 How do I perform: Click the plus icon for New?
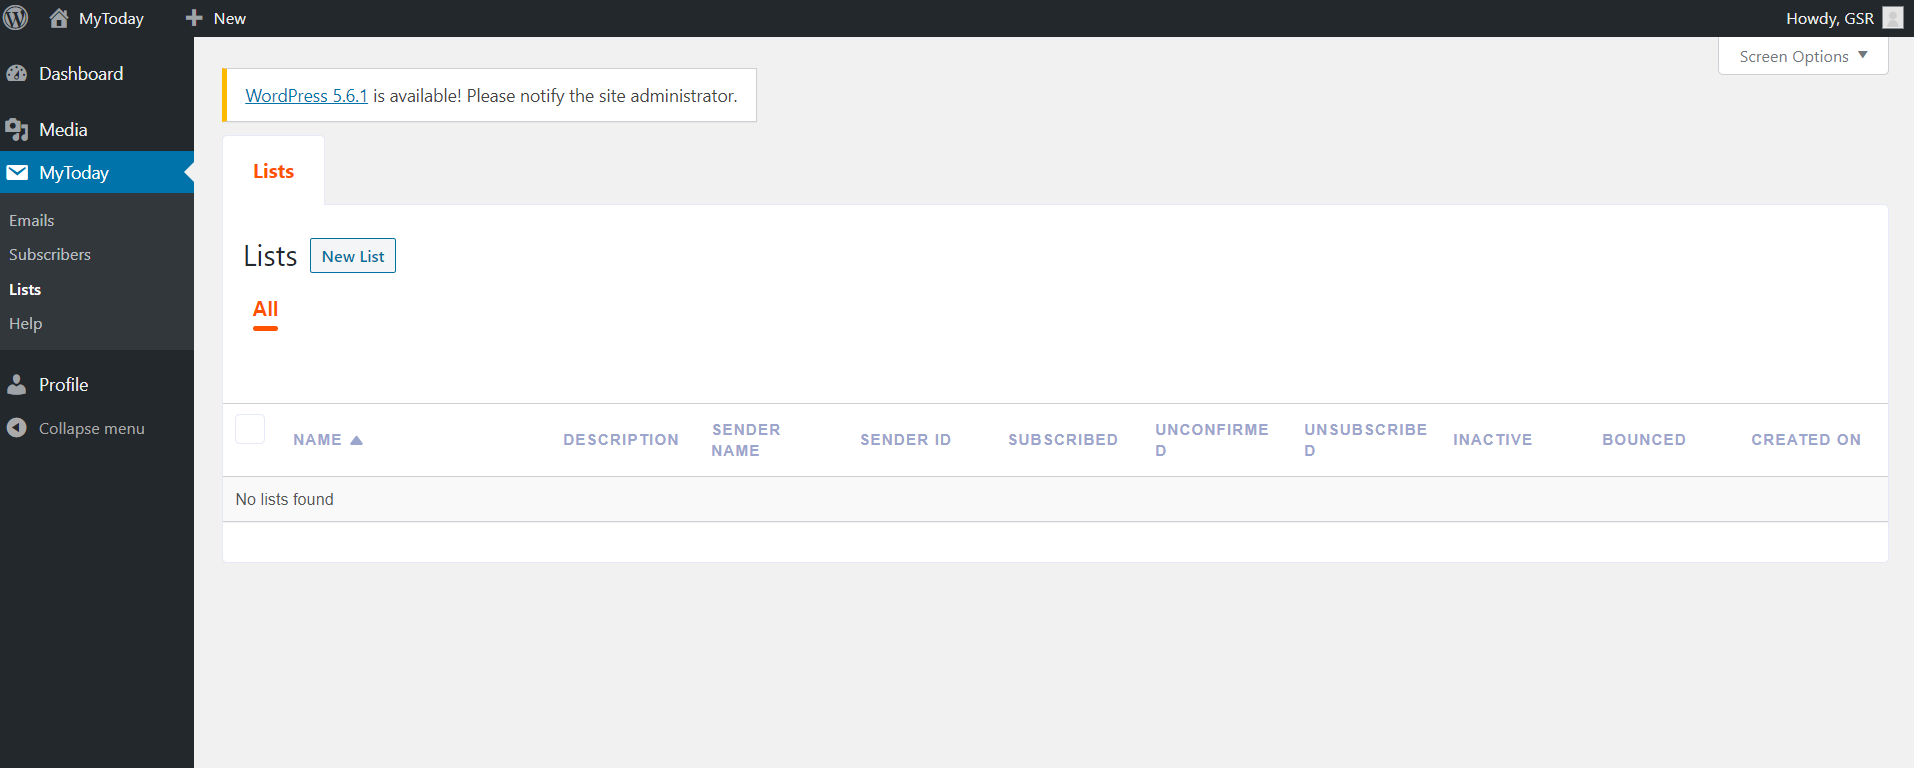pyautogui.click(x=194, y=18)
